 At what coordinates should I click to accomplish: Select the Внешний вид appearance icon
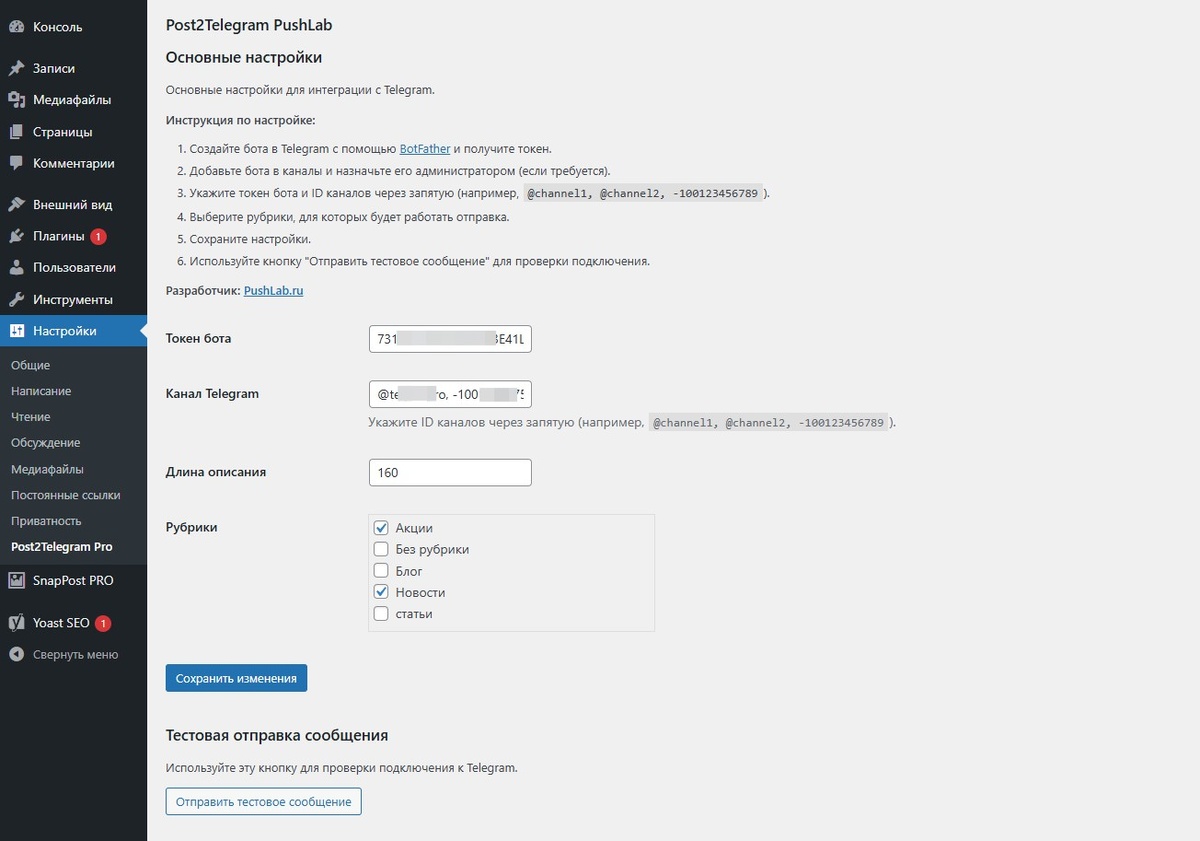click(x=18, y=204)
